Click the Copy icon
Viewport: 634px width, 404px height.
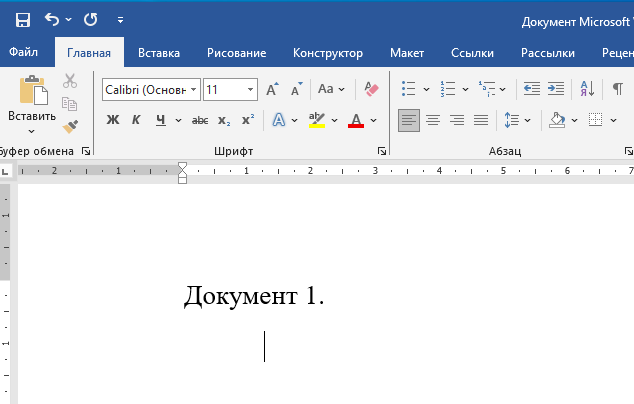(x=70, y=104)
